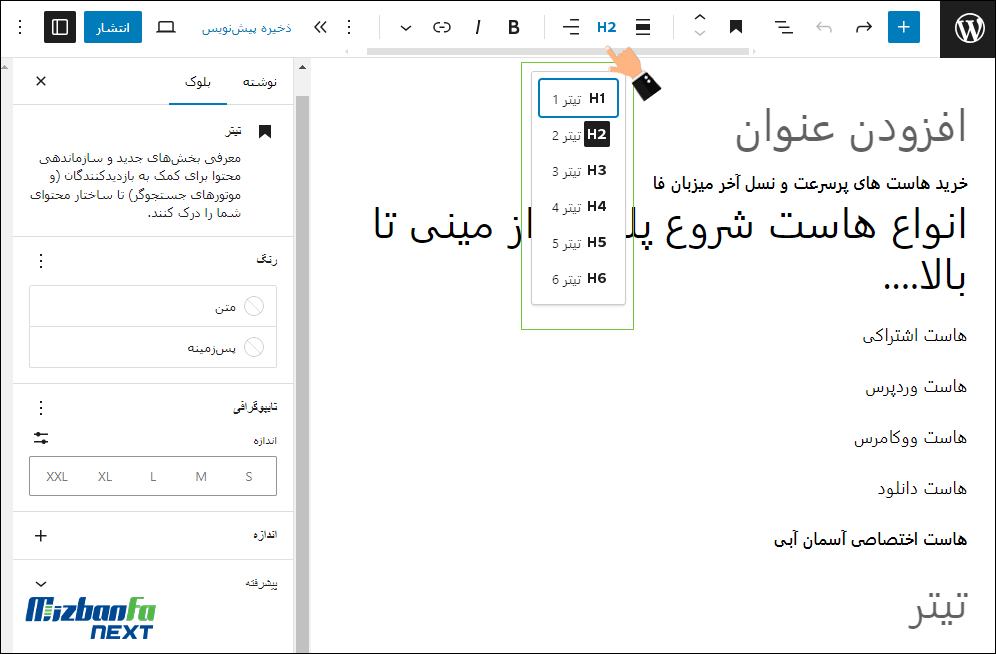This screenshot has width=996, height=654.
Task: Open the editor options three-dot menu
Action: pos(20,27)
